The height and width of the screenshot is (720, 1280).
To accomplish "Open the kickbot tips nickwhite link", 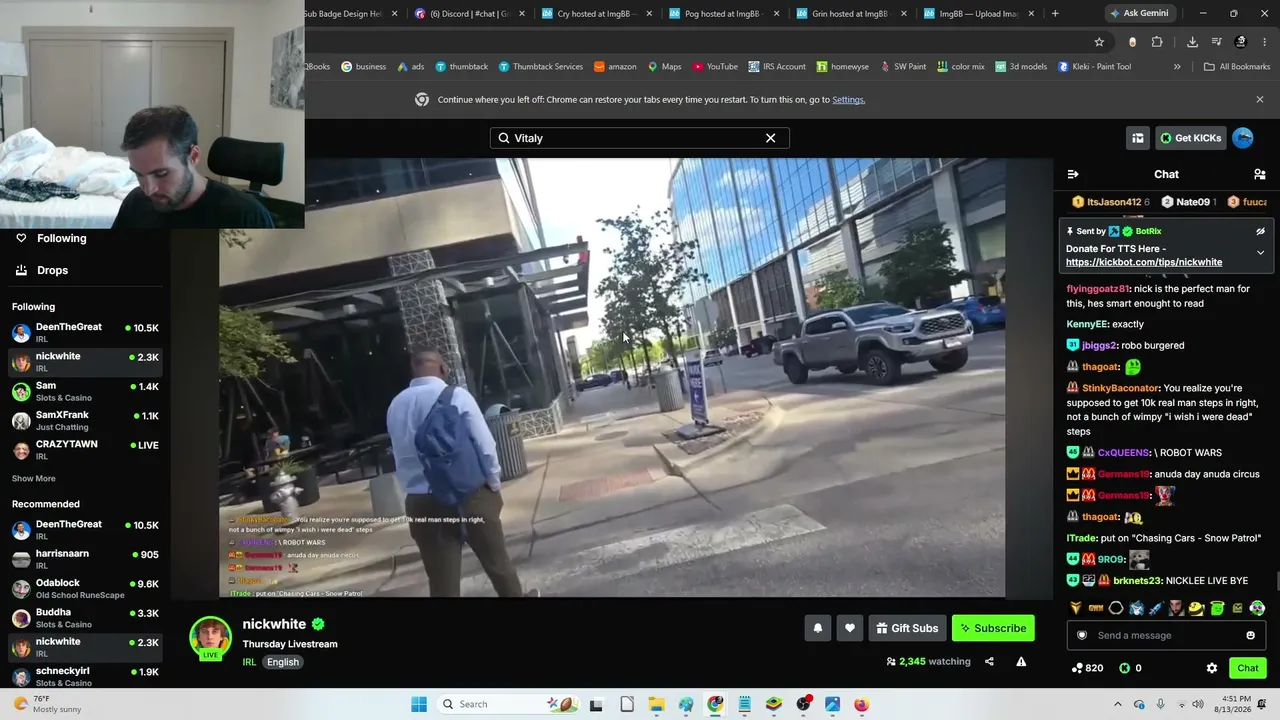I will click(x=1144, y=262).
